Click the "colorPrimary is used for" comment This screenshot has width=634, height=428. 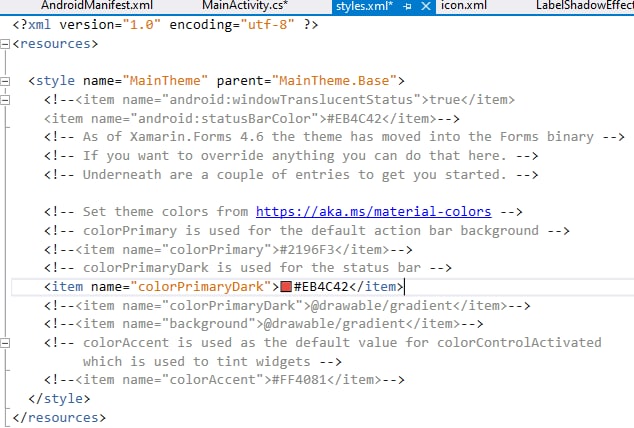tap(307, 230)
